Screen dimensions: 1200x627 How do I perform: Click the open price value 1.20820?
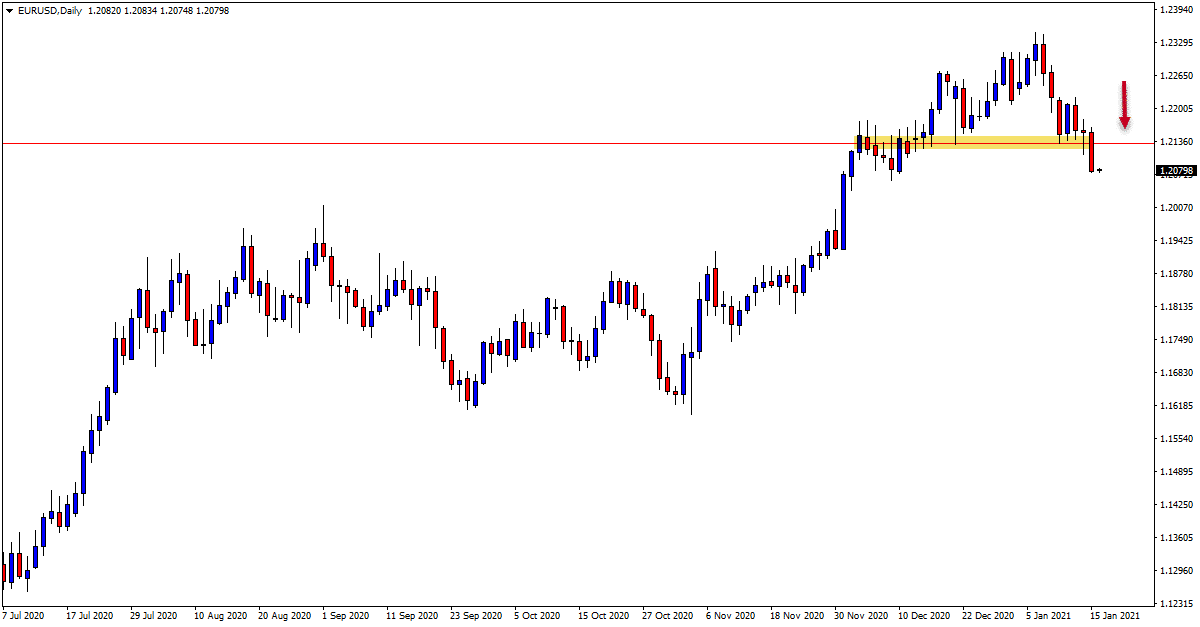pos(105,11)
